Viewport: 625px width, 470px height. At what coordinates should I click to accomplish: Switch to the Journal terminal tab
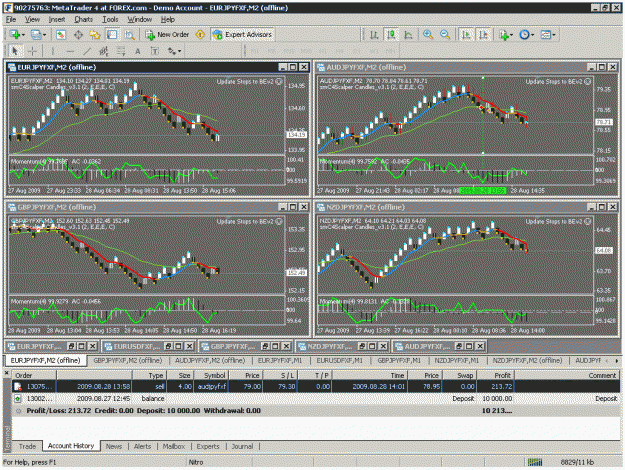[x=242, y=446]
